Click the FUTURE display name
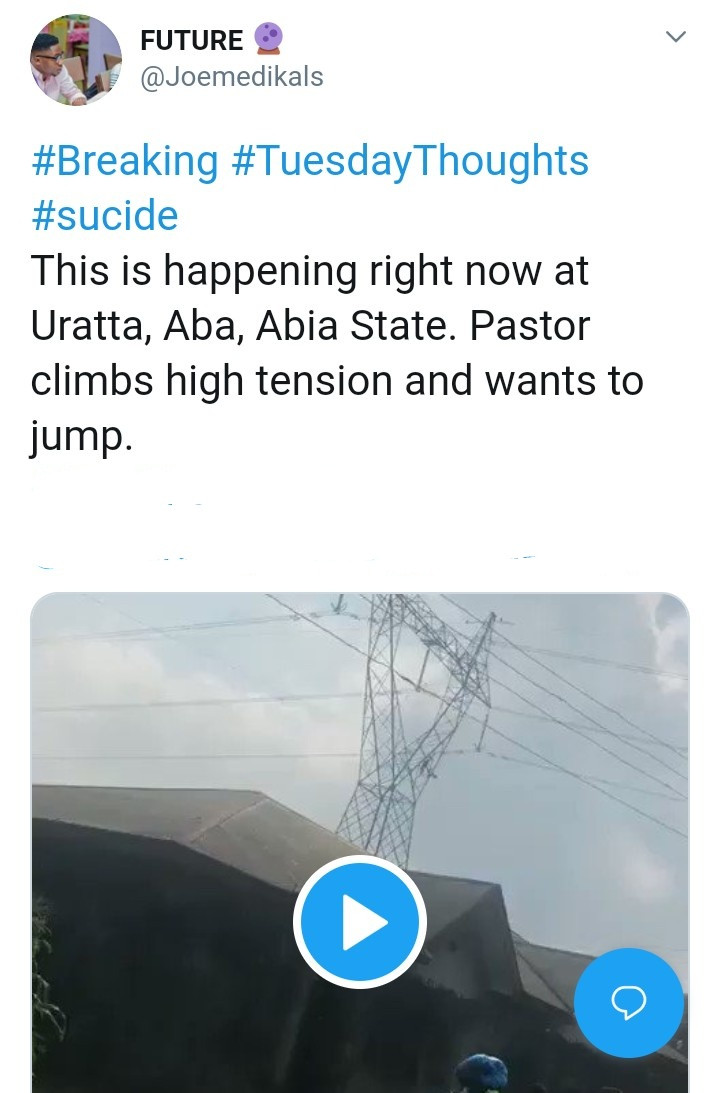The height and width of the screenshot is (1093, 720). [x=192, y=40]
